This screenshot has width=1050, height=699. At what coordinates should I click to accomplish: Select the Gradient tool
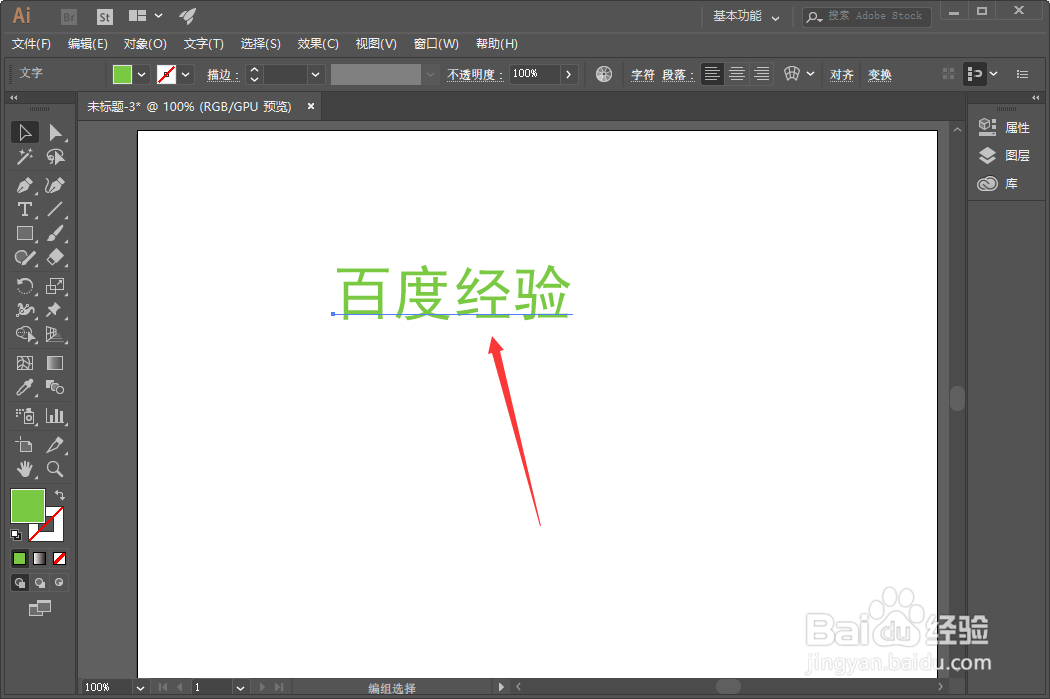(x=55, y=363)
